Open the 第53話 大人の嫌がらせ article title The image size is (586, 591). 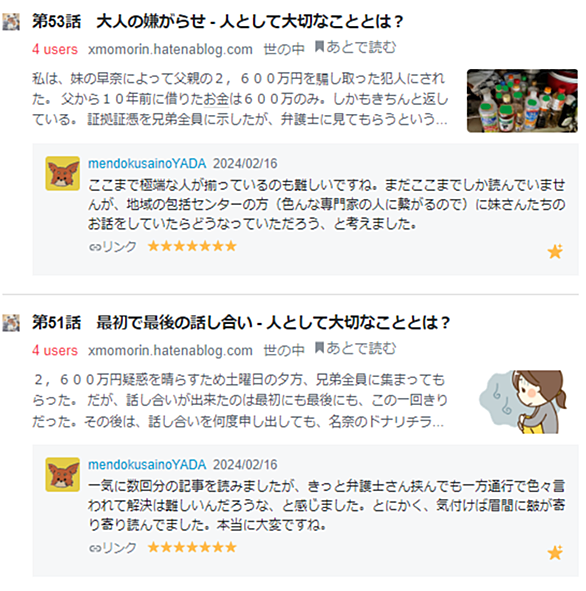pos(217,21)
